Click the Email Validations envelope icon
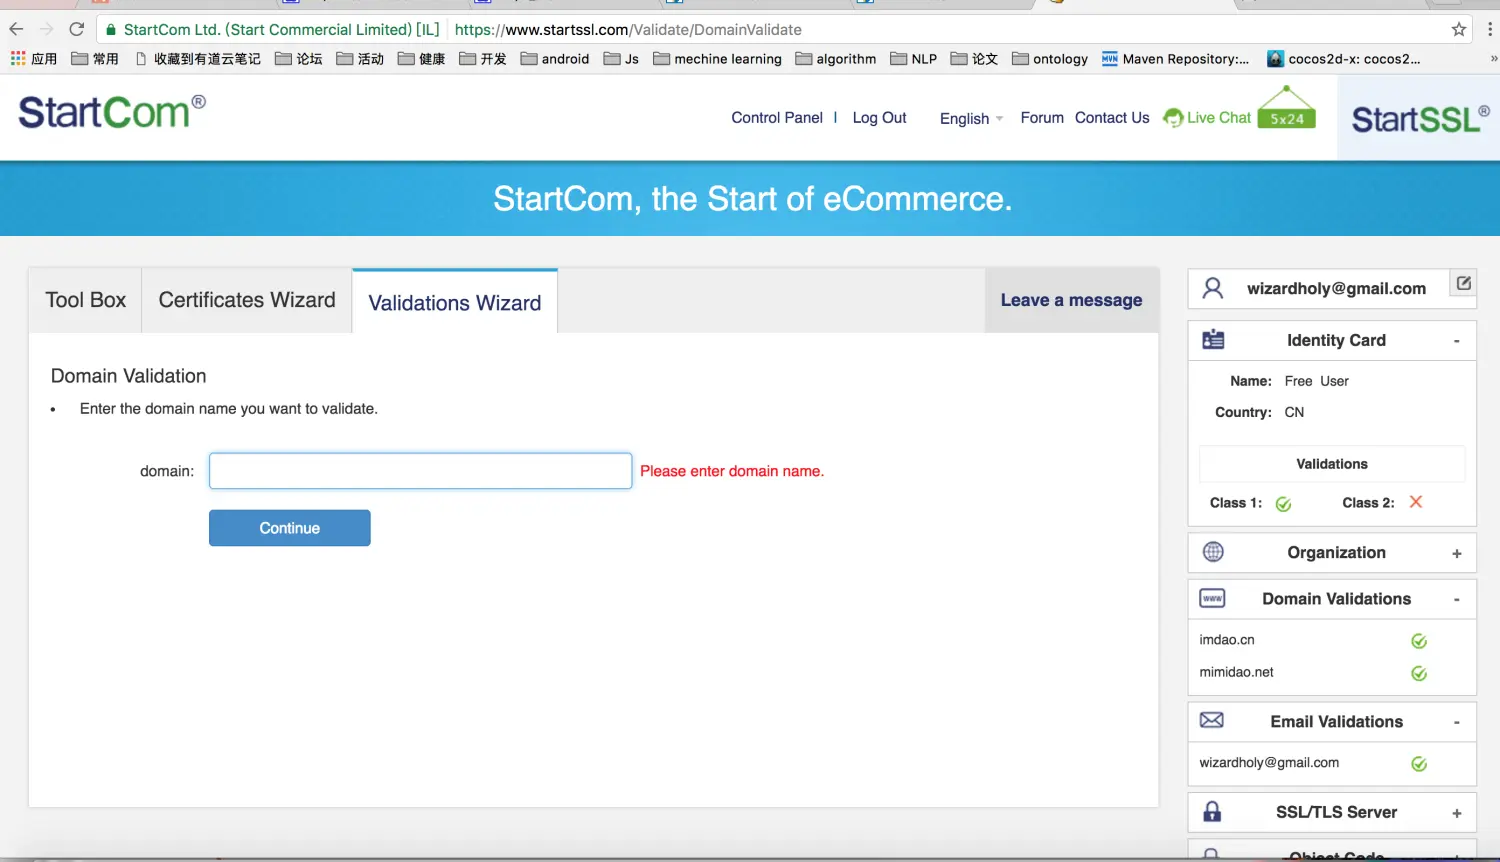Image resolution: width=1500 pixels, height=862 pixels. click(1212, 720)
